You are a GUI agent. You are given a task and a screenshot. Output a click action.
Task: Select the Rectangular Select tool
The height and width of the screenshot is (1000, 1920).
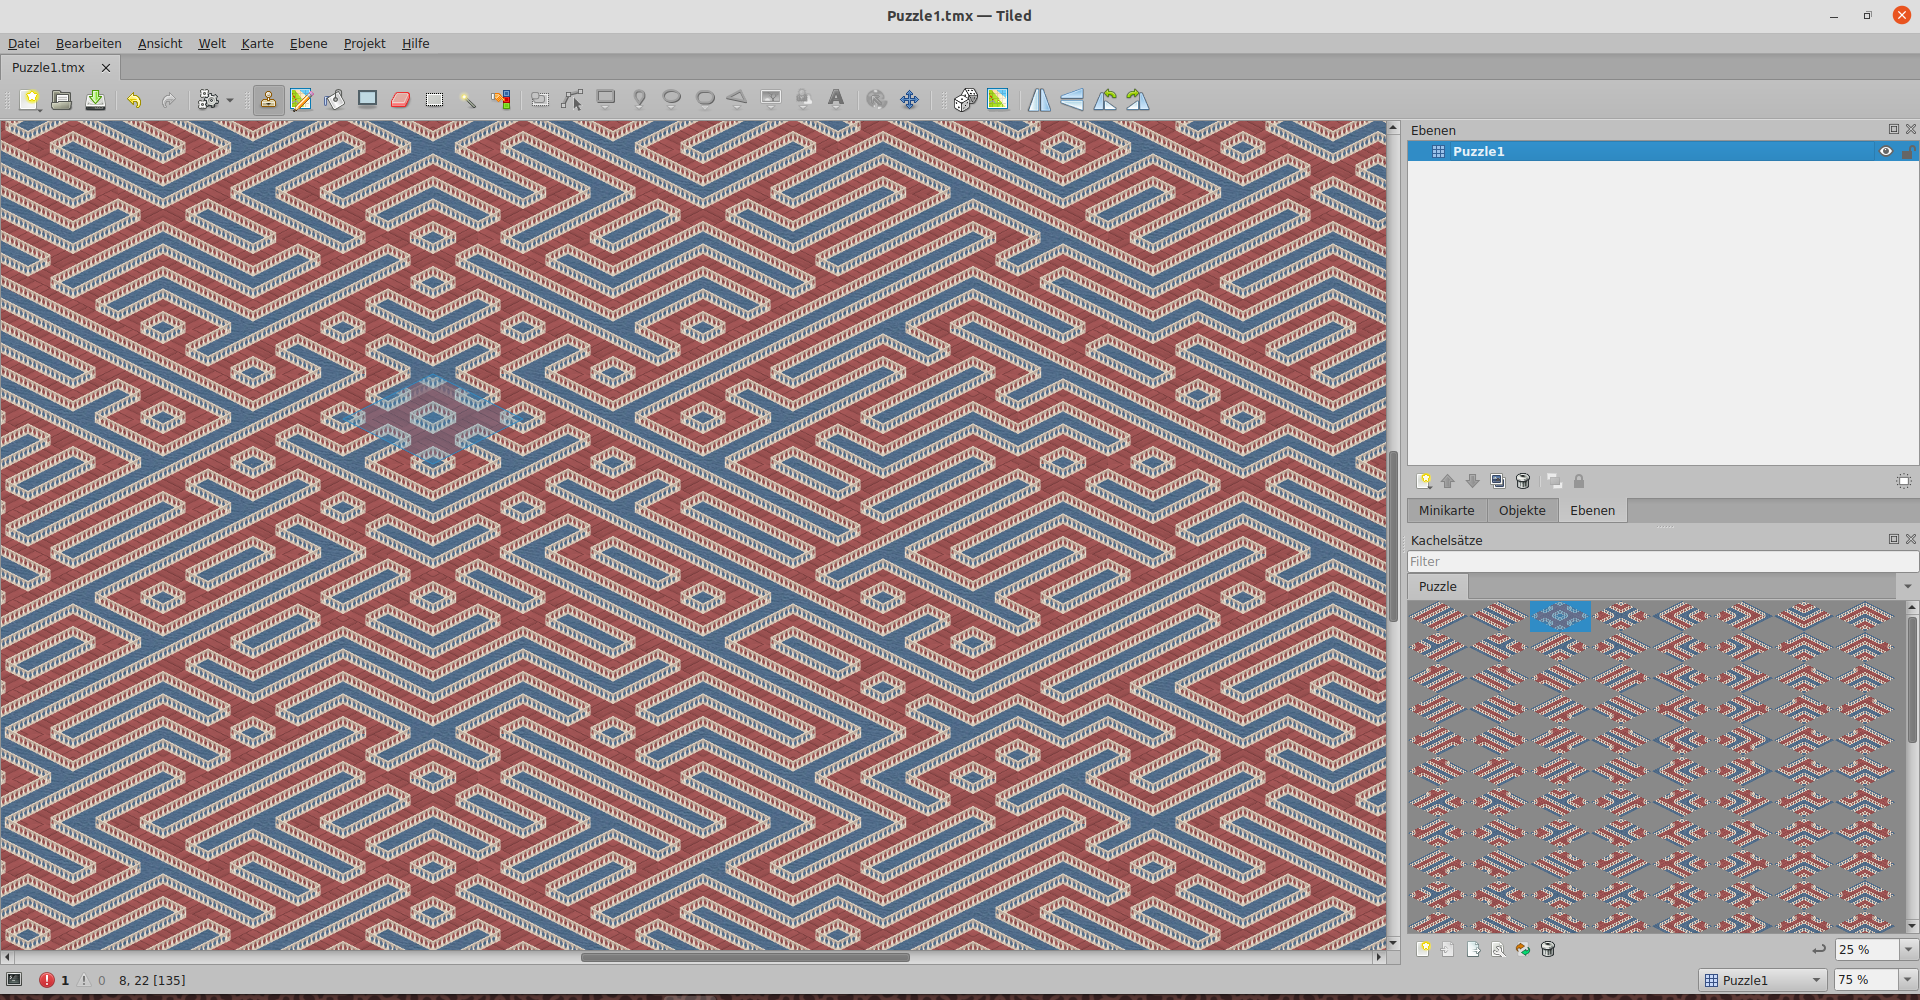click(x=434, y=100)
